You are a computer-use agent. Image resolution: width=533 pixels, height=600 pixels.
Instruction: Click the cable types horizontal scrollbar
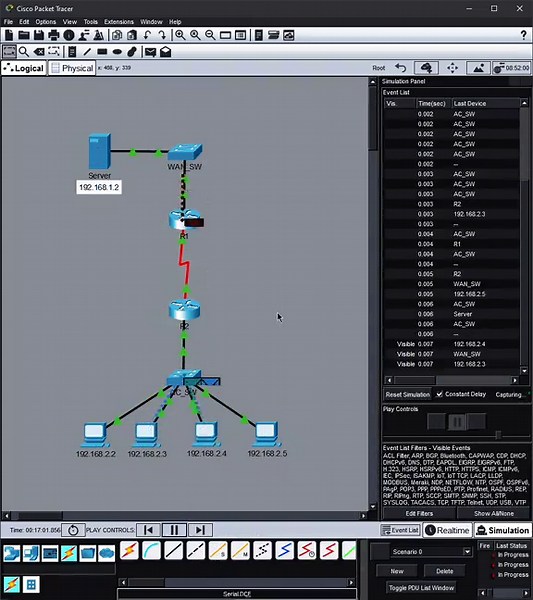[237, 582]
